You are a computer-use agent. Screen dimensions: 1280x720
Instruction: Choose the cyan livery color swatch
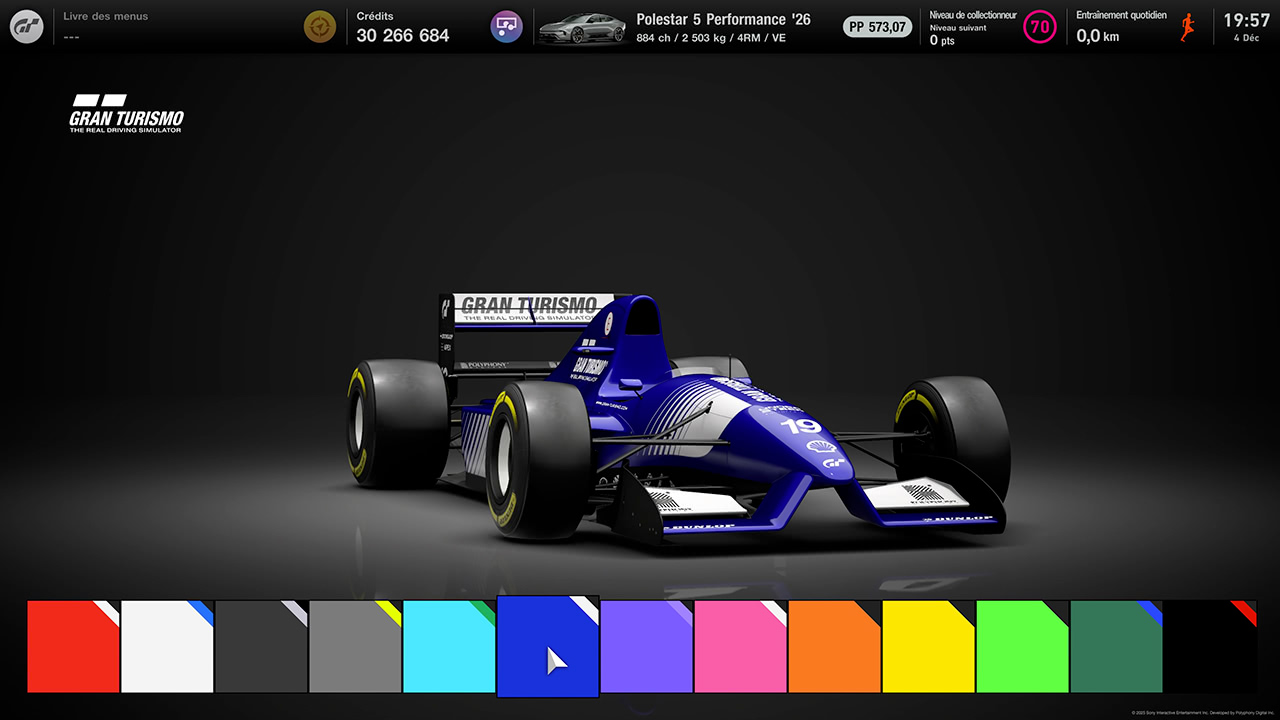(x=449, y=646)
